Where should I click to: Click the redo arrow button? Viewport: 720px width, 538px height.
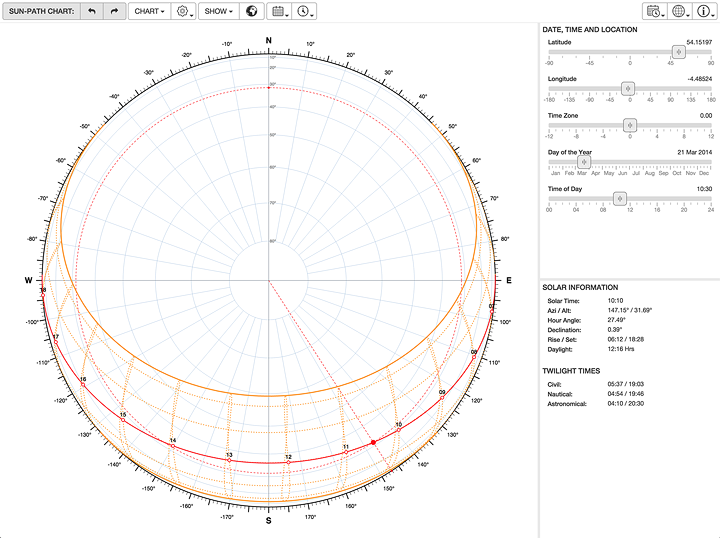(114, 12)
